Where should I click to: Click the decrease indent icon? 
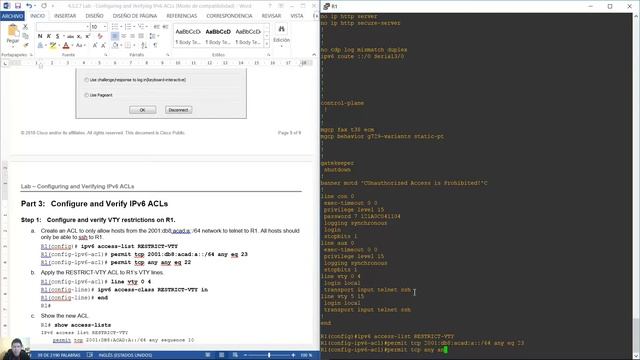pyautogui.click(x=156, y=27)
